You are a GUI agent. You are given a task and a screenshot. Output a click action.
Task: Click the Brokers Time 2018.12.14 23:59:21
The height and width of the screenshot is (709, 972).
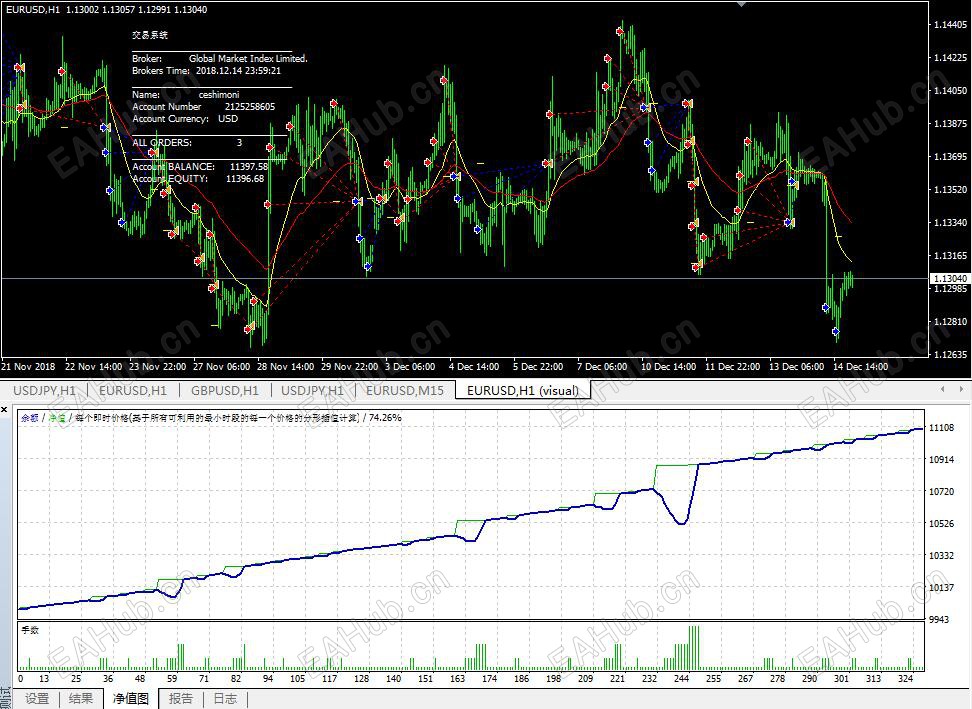(x=238, y=71)
